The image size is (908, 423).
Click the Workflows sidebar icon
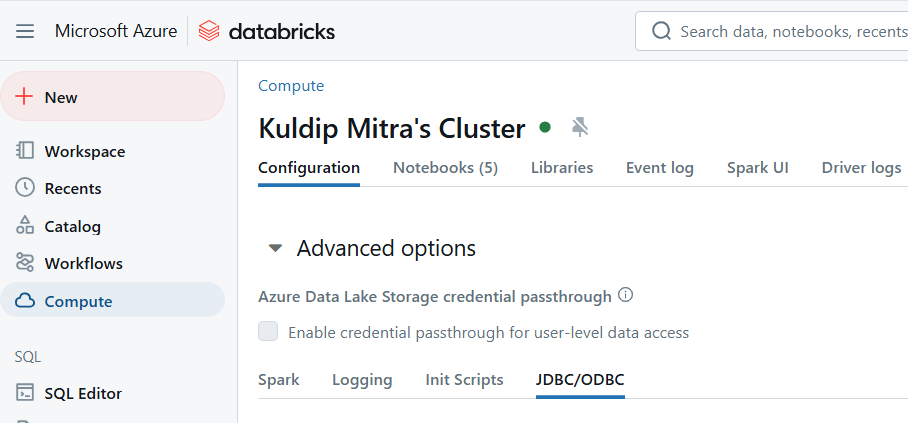tap(26, 263)
